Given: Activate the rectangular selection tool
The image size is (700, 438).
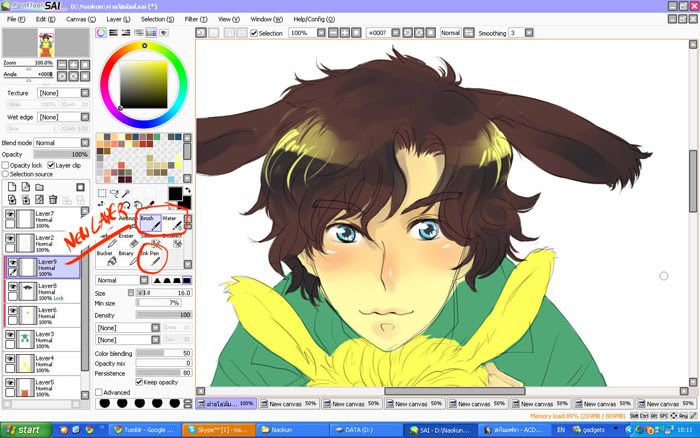Looking at the screenshot, I should tap(101, 193).
